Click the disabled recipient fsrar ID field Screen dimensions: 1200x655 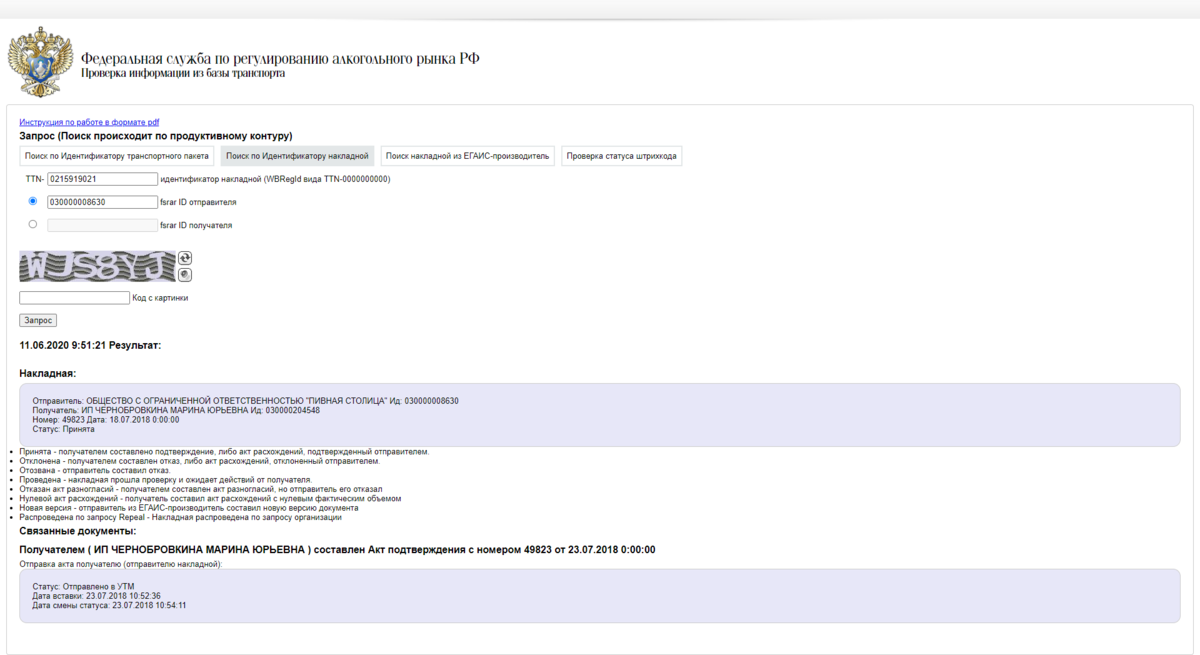[102, 225]
